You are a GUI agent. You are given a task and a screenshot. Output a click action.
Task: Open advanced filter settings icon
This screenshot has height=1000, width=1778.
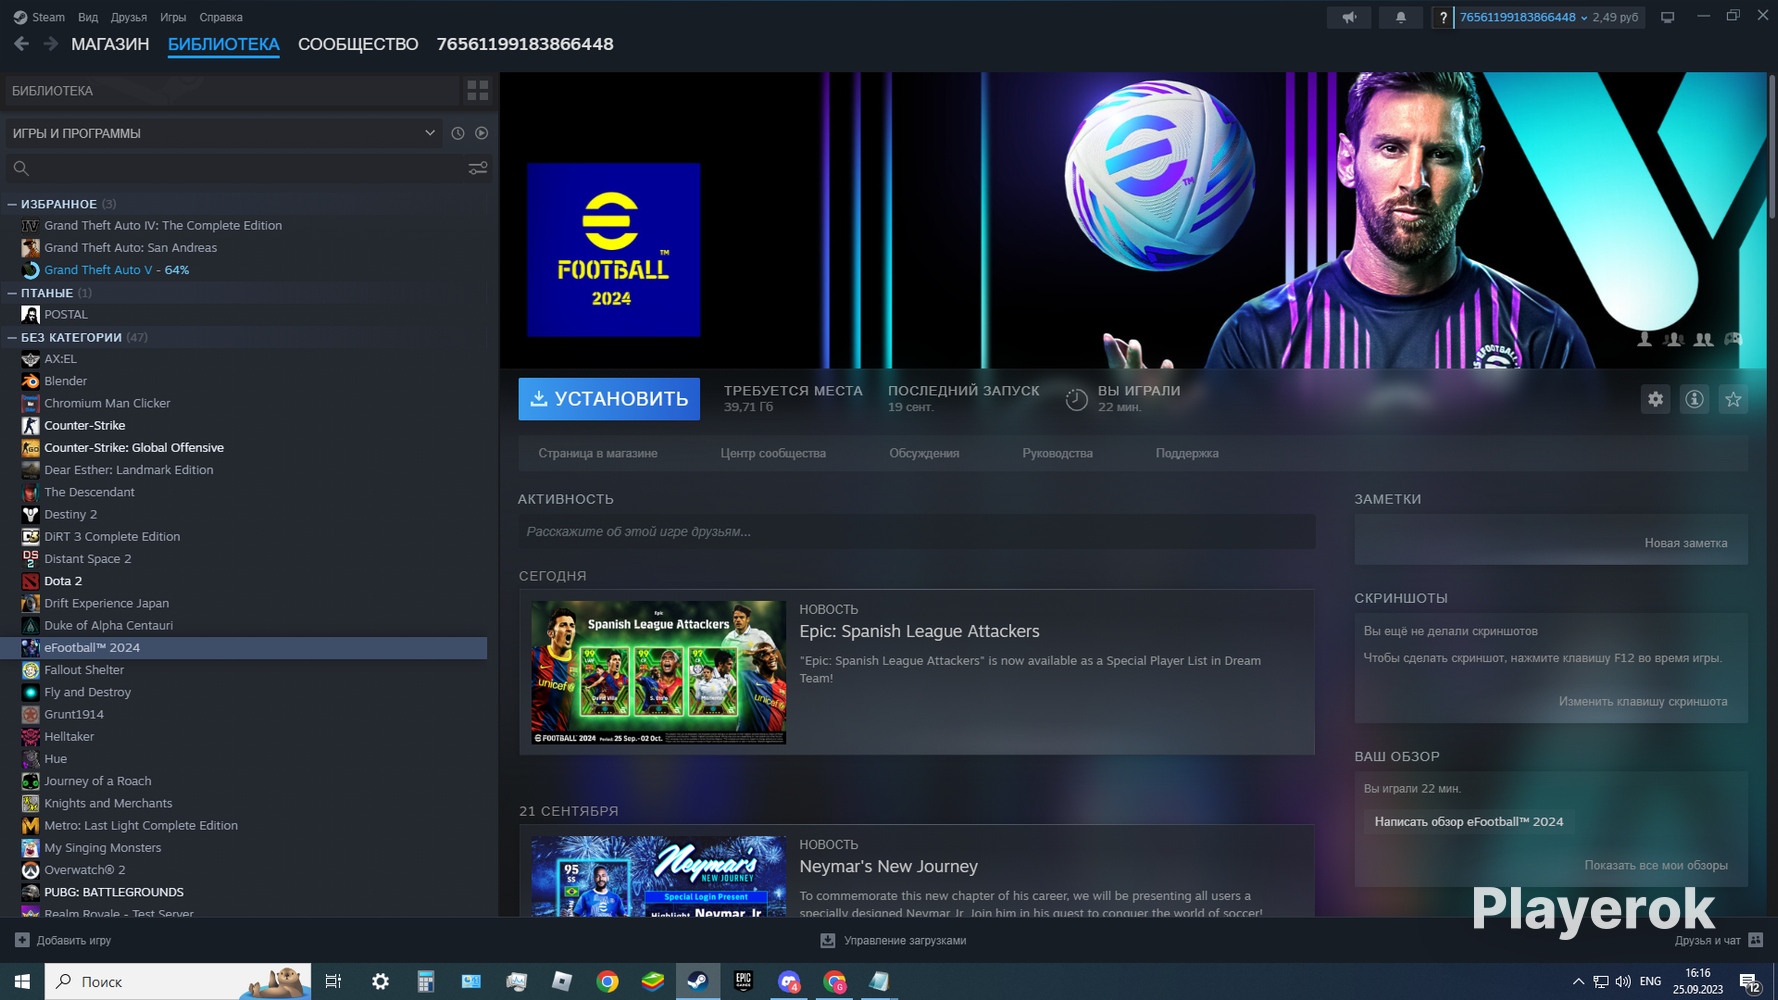point(478,168)
